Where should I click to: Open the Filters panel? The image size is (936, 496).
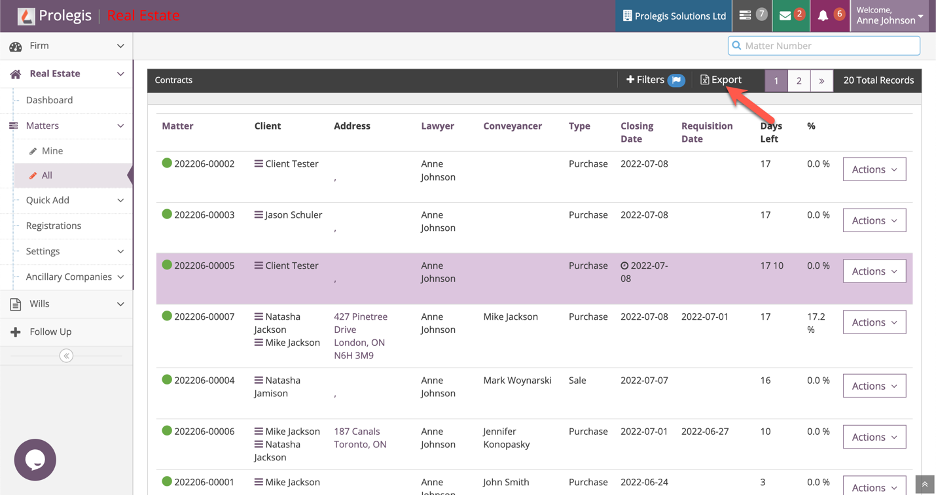click(654, 80)
